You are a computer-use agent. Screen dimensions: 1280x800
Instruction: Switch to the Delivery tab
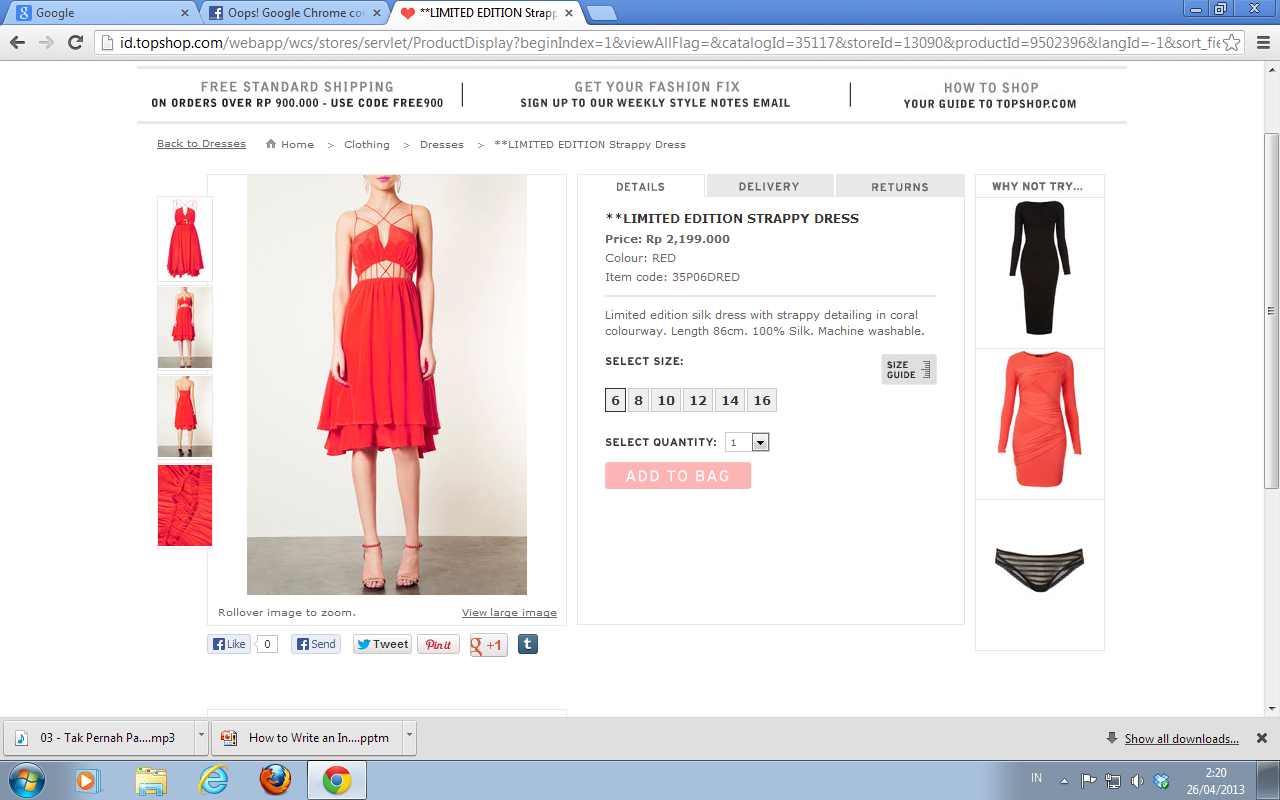[769, 186]
